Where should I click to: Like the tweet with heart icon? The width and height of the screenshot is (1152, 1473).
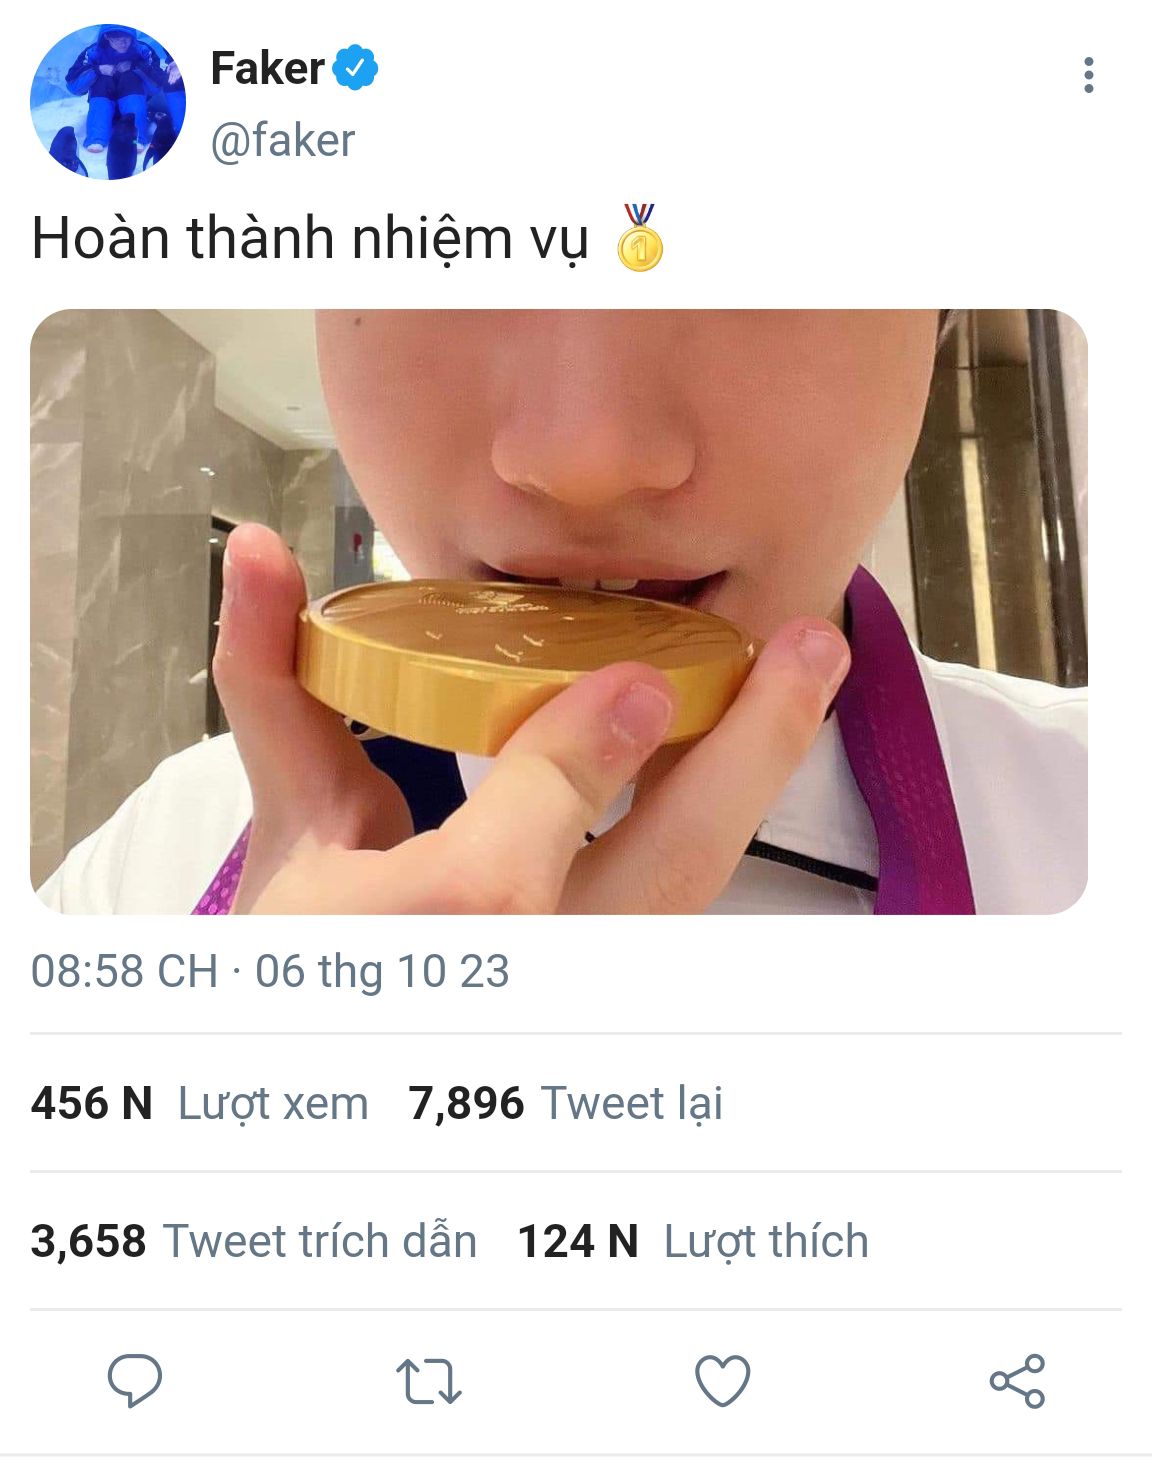tap(722, 1381)
